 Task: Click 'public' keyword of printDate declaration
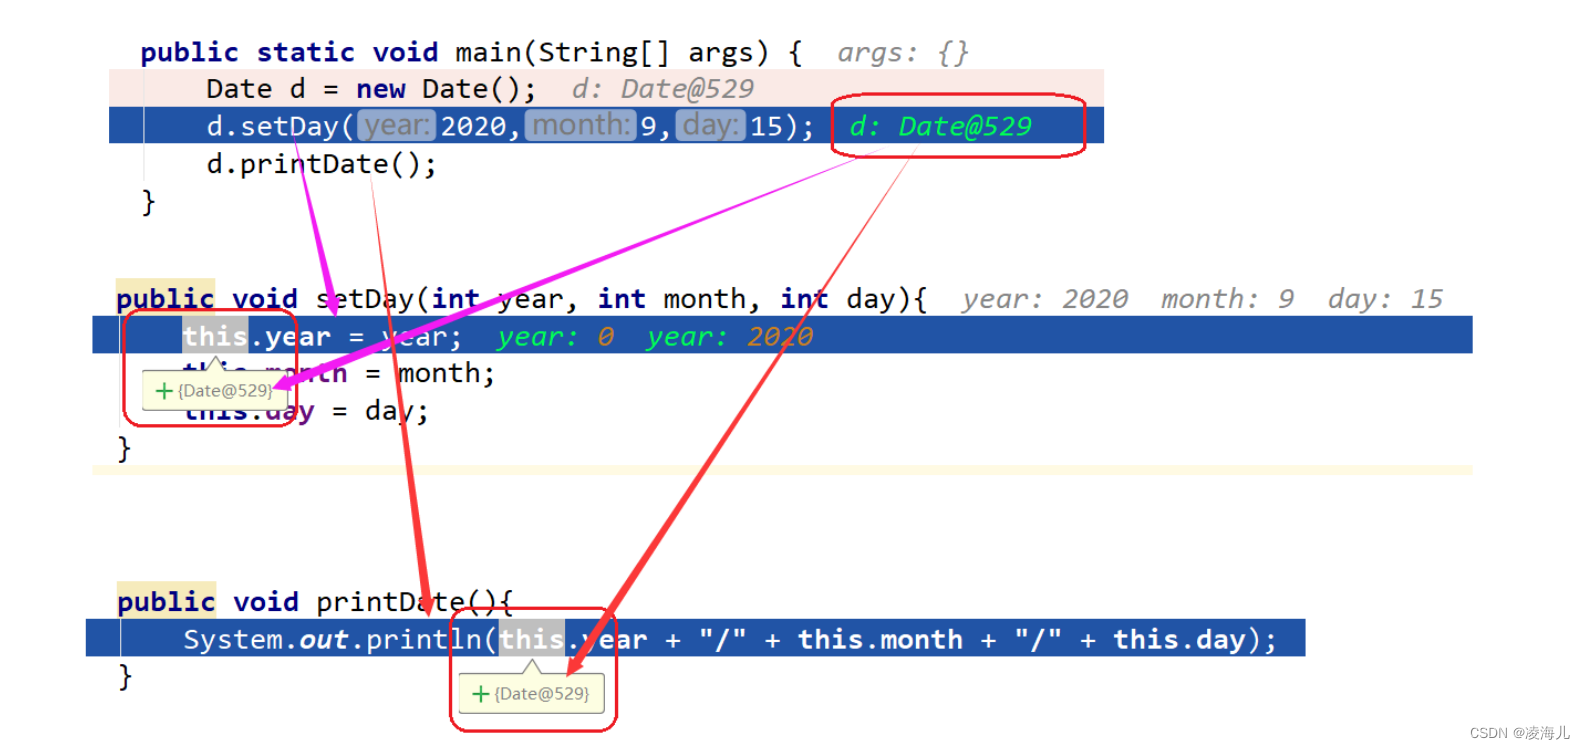click(166, 602)
